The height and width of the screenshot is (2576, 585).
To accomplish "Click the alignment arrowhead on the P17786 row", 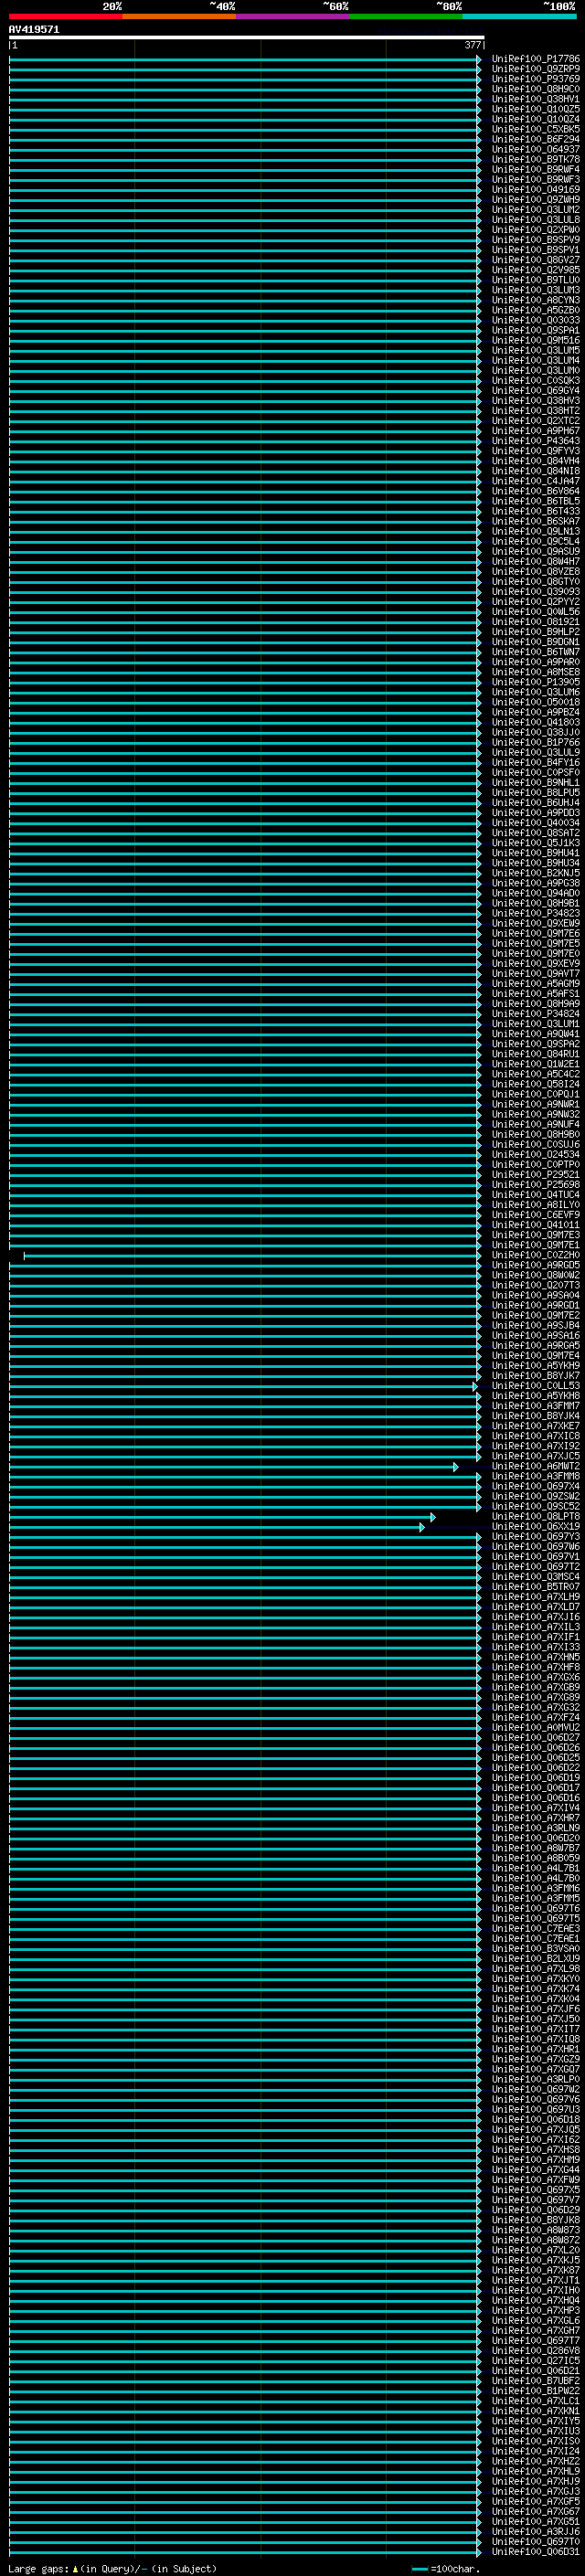I will pos(479,59).
